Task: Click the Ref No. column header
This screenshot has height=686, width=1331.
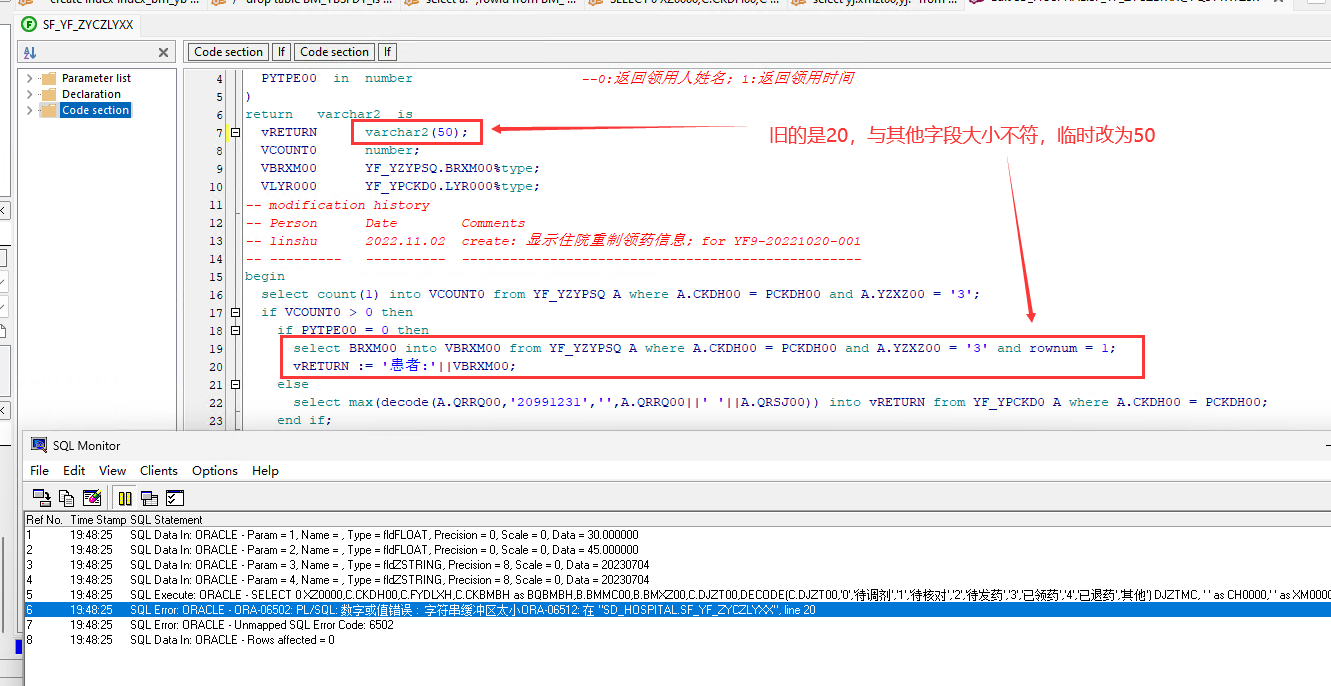Action: pos(44,520)
